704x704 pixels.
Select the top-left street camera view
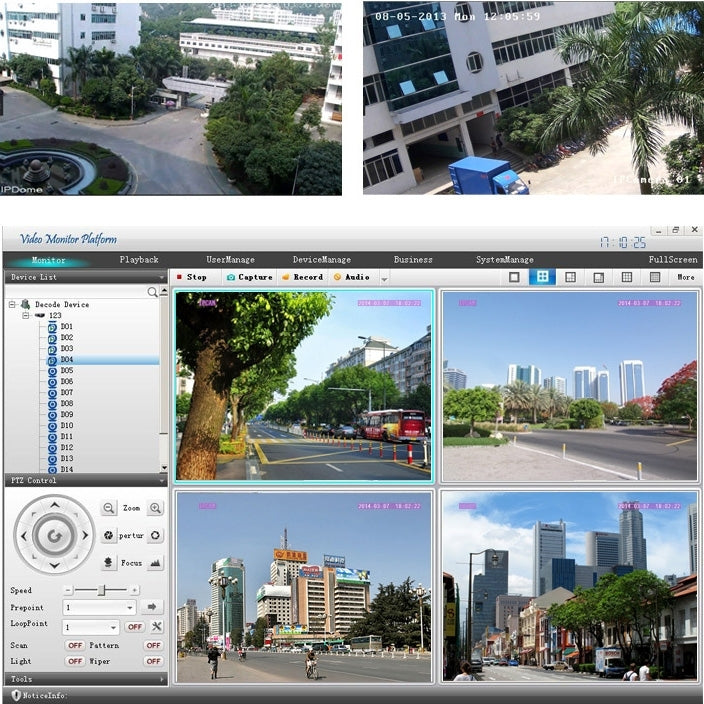(x=304, y=386)
